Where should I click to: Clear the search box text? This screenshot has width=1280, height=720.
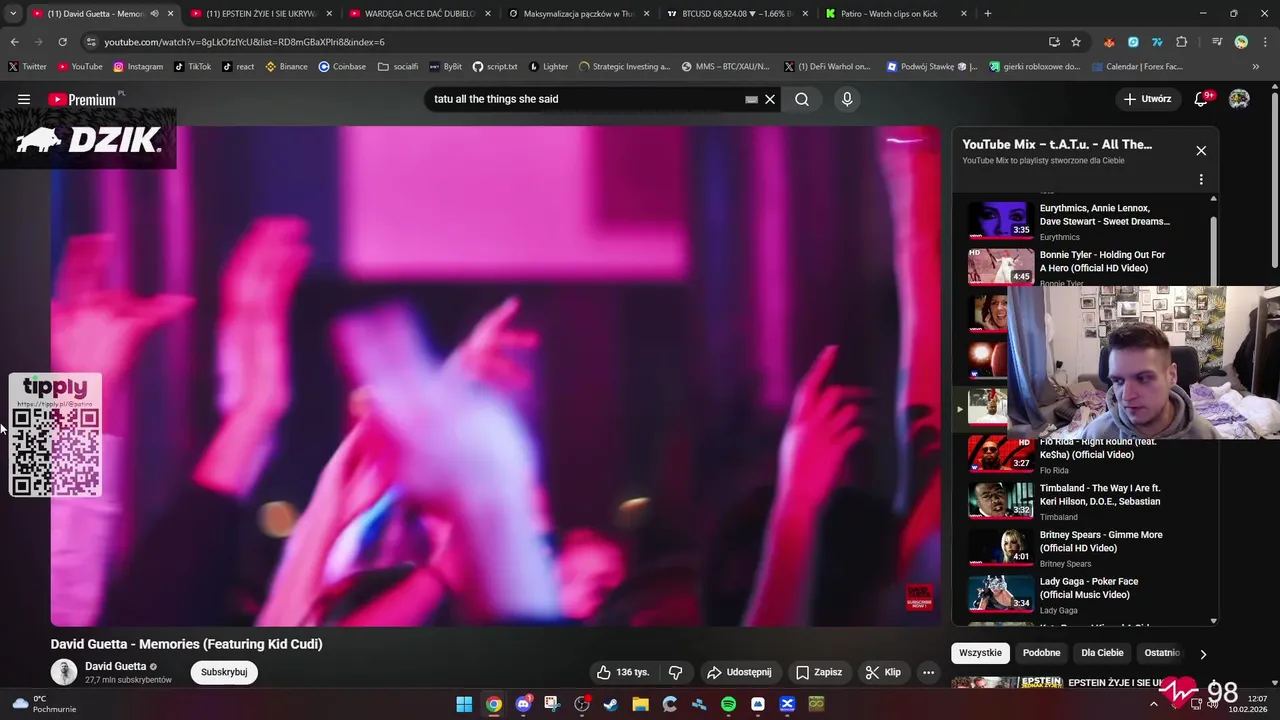click(x=770, y=99)
